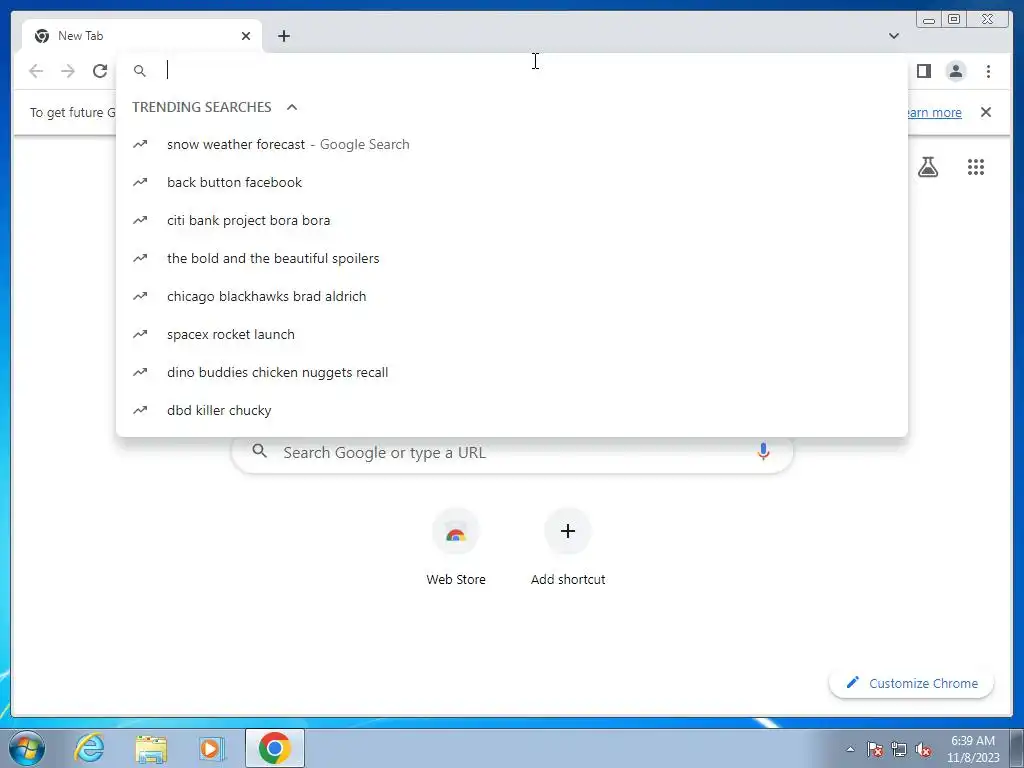Click the Chrome taskbar icon

click(x=274, y=748)
